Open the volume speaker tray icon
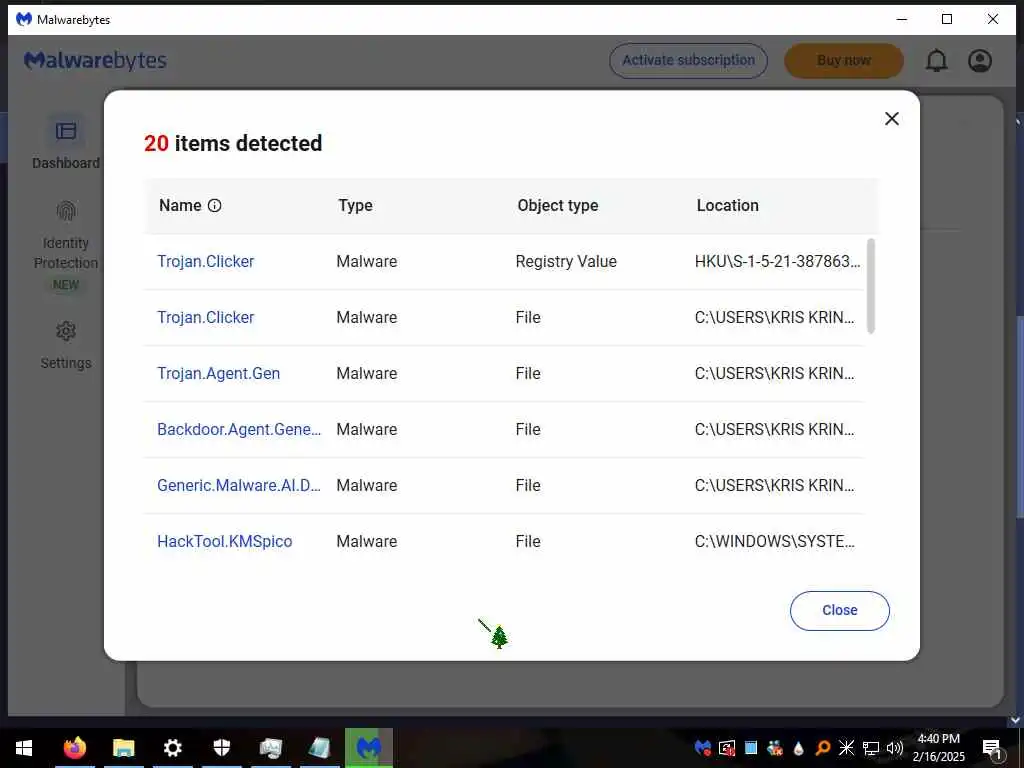This screenshot has height=768, width=1024. (x=895, y=748)
